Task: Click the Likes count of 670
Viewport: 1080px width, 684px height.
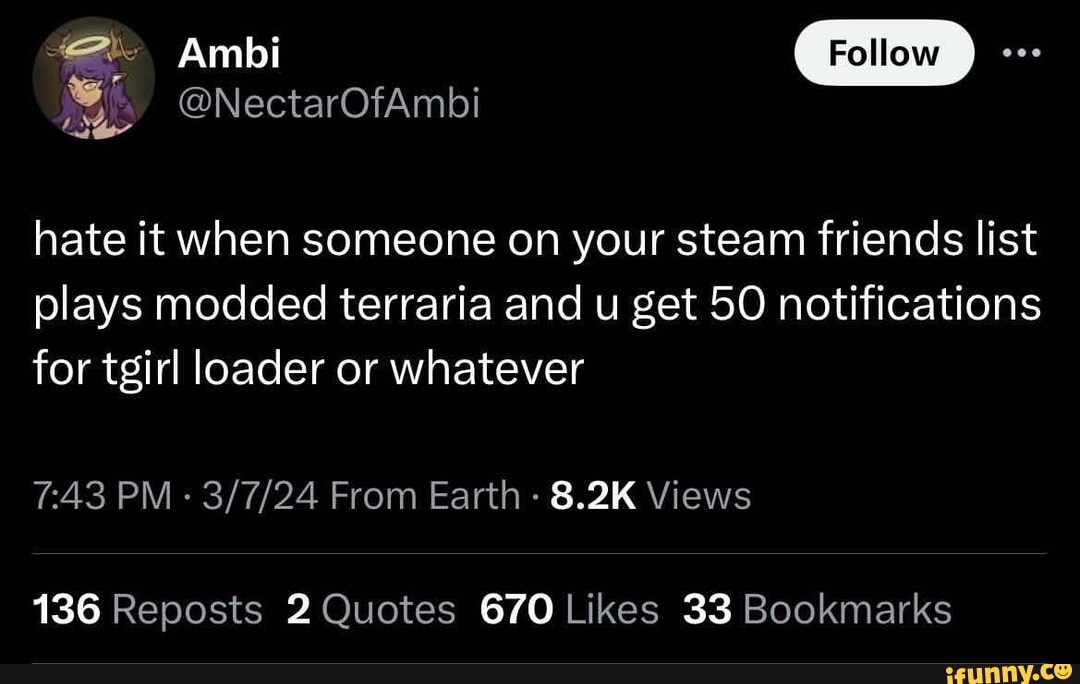Action: coord(518,608)
